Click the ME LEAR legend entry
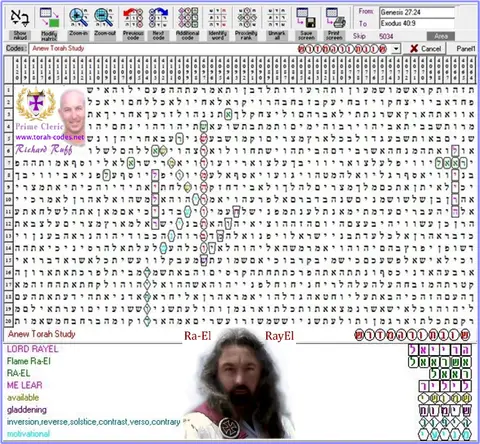The image size is (480, 444). [x=25, y=385]
